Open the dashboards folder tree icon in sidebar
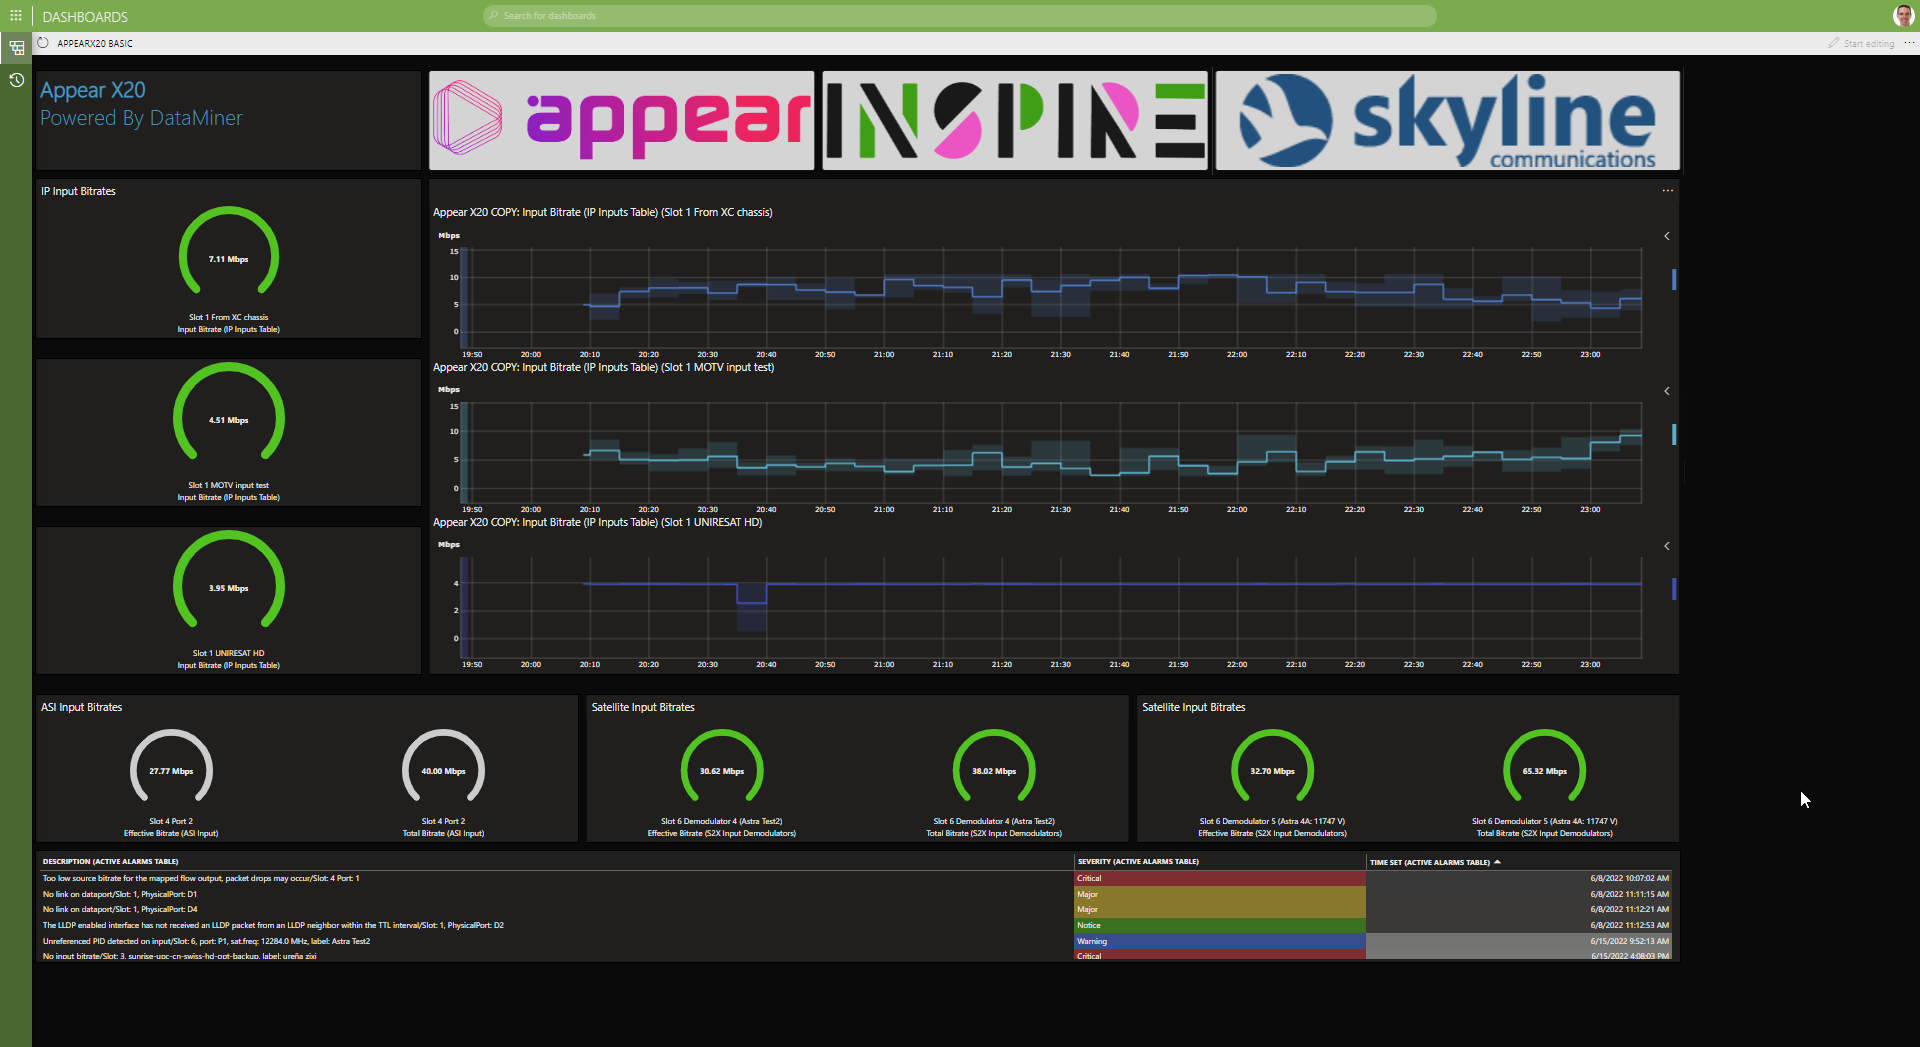Image resolution: width=1920 pixels, height=1047 pixels. coord(16,47)
